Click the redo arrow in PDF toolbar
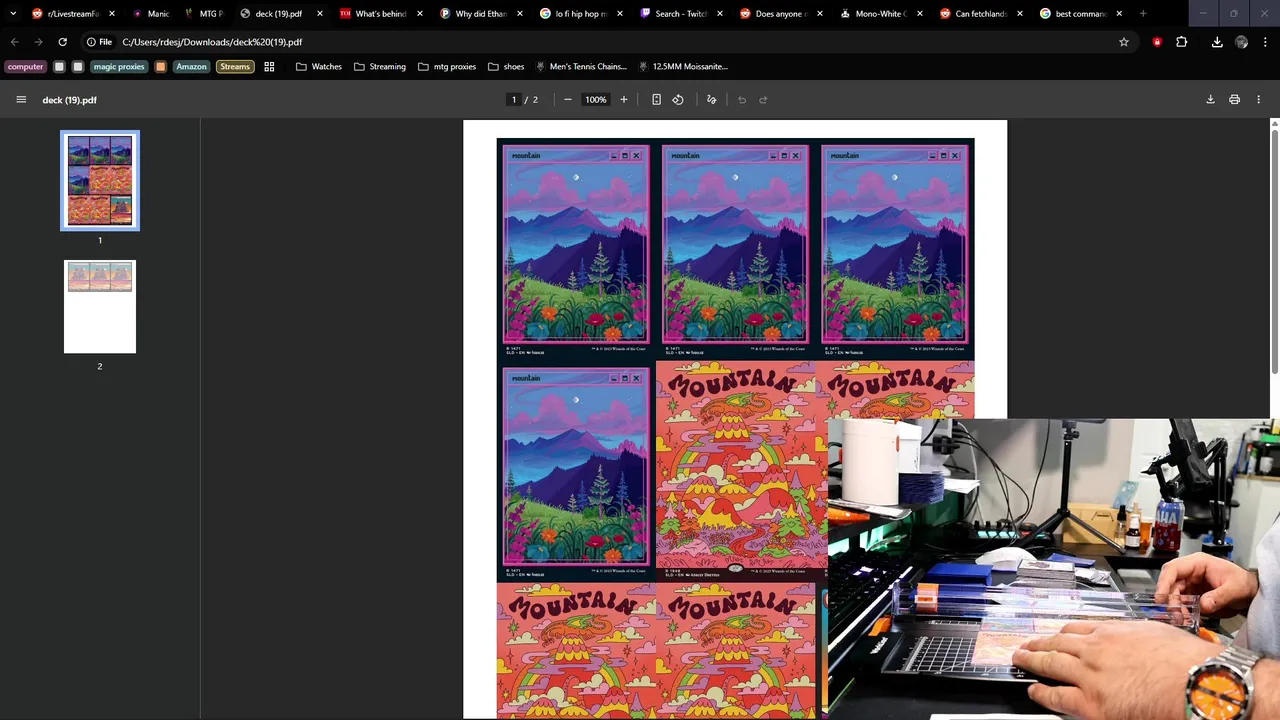 (x=763, y=100)
